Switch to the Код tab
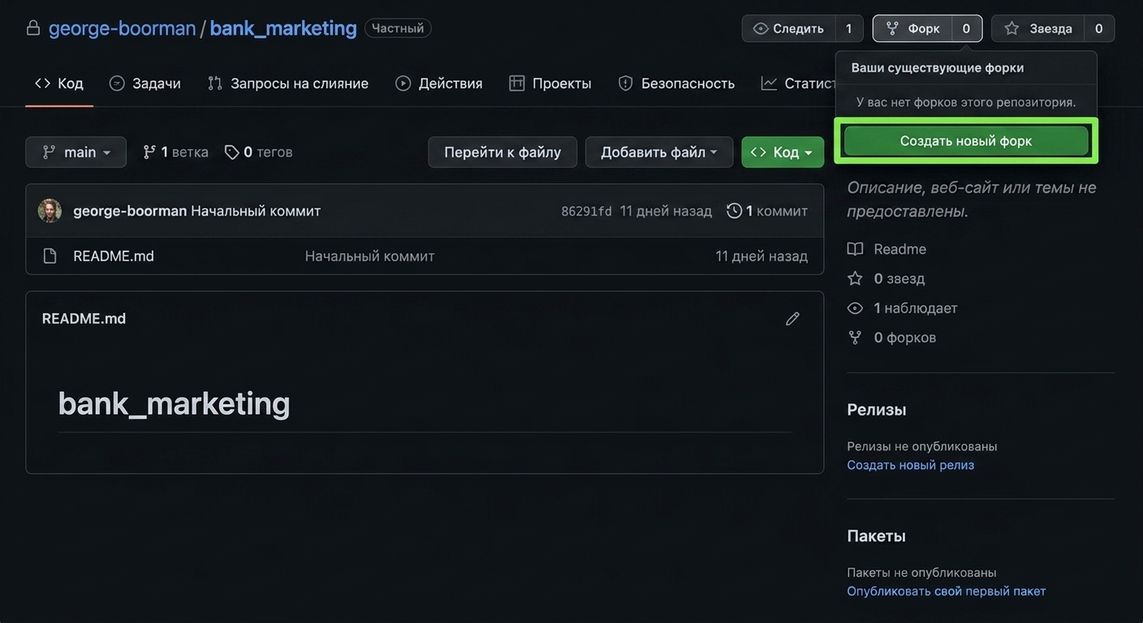The image size is (1143, 623). click(x=59, y=84)
